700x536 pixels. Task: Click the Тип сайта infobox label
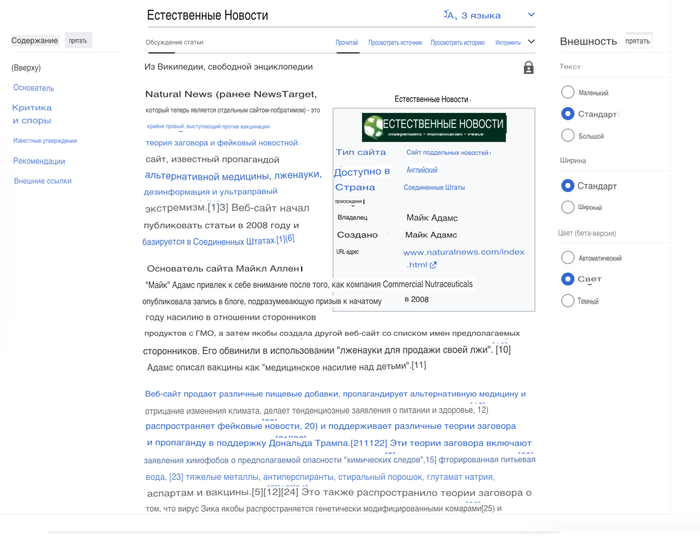[x=361, y=152]
